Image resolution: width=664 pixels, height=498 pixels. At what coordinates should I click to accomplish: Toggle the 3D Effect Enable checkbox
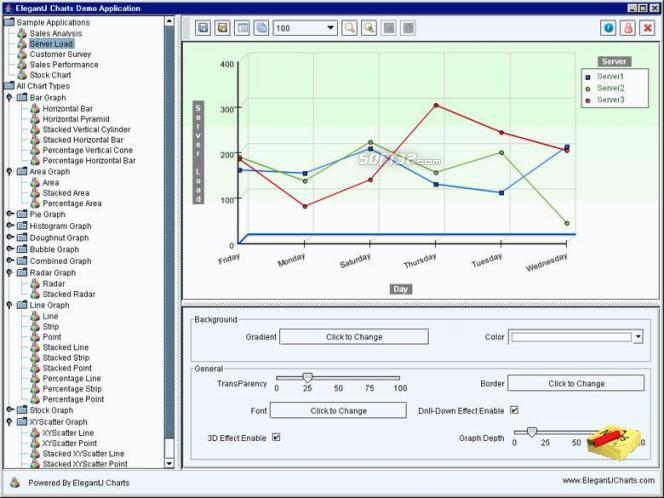tap(276, 437)
